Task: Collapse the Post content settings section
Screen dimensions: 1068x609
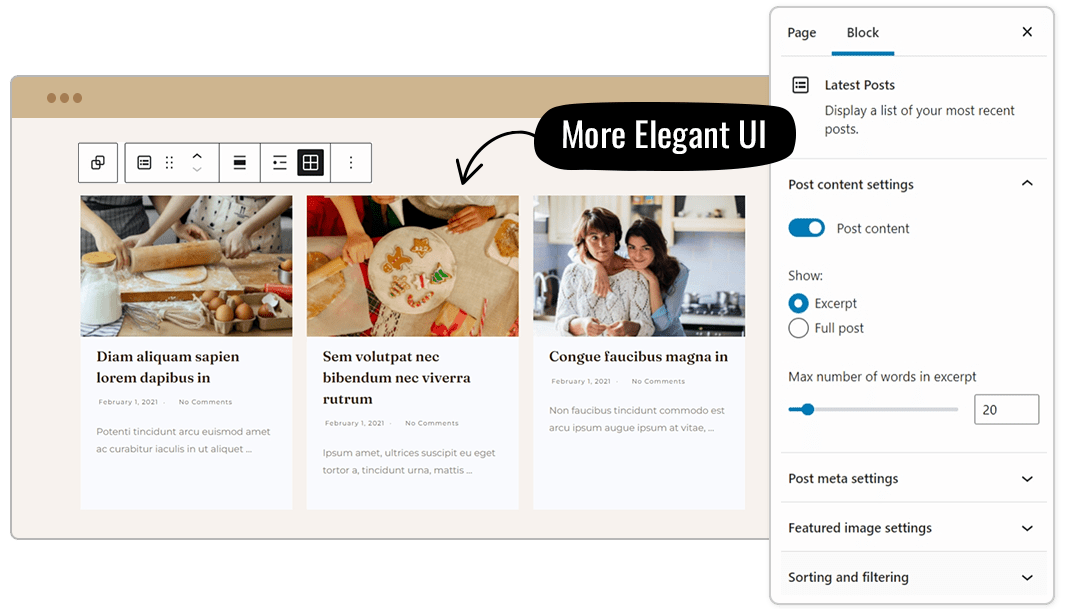Action: (1027, 184)
